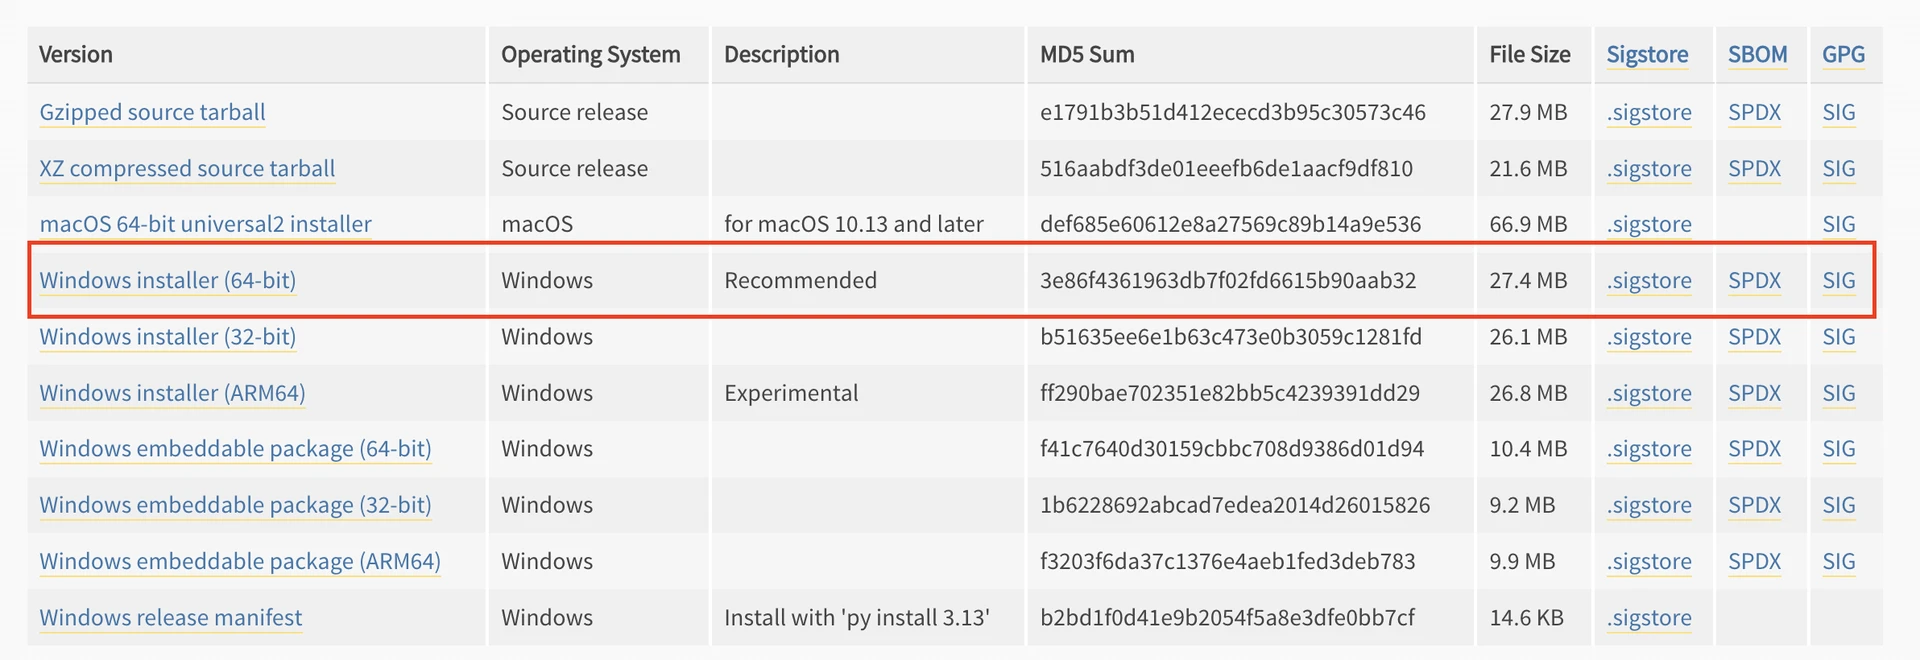Select Windows installer (ARM64) download
The image size is (1920, 660).
coord(172,394)
